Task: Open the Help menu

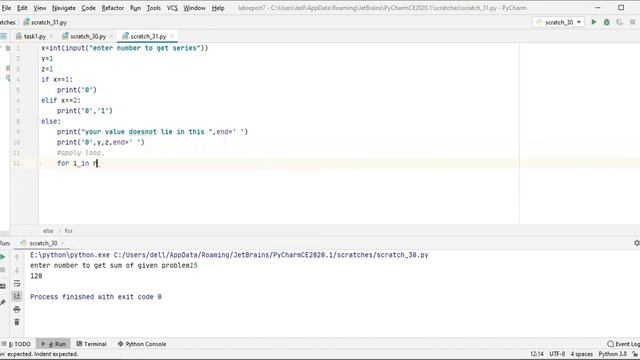Action: point(218,8)
